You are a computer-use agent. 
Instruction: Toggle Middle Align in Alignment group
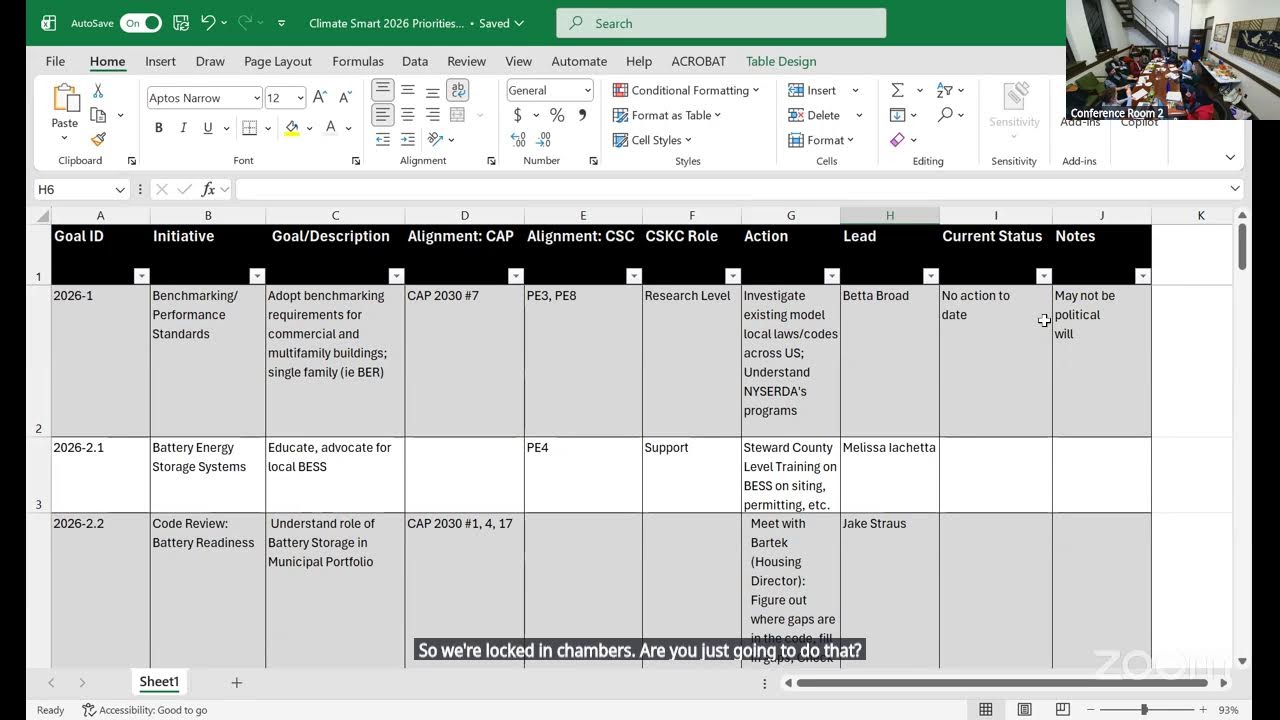tap(408, 90)
